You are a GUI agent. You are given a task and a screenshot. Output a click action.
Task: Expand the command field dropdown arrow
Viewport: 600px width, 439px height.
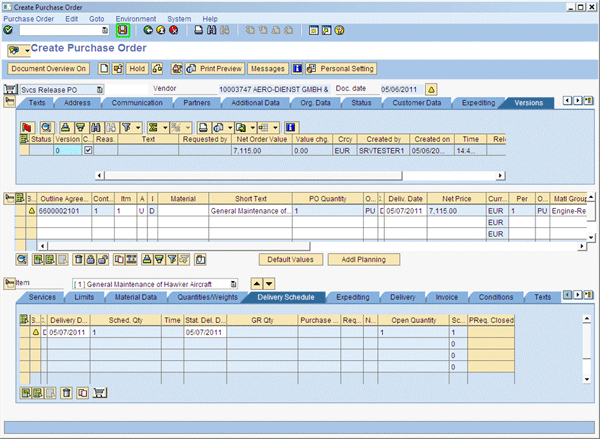coord(107,30)
